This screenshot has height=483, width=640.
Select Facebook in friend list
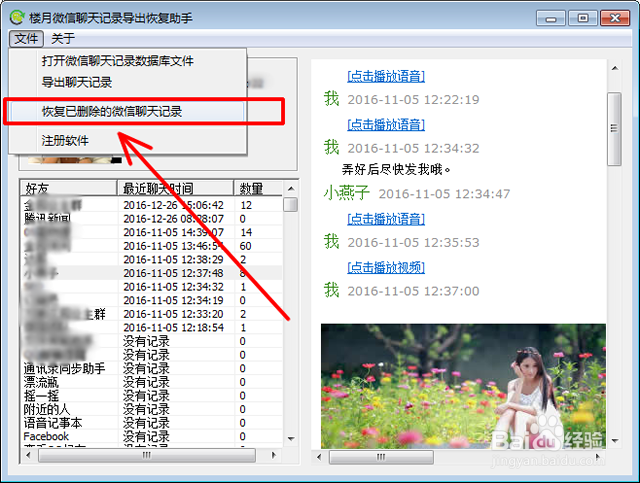(151, 436)
